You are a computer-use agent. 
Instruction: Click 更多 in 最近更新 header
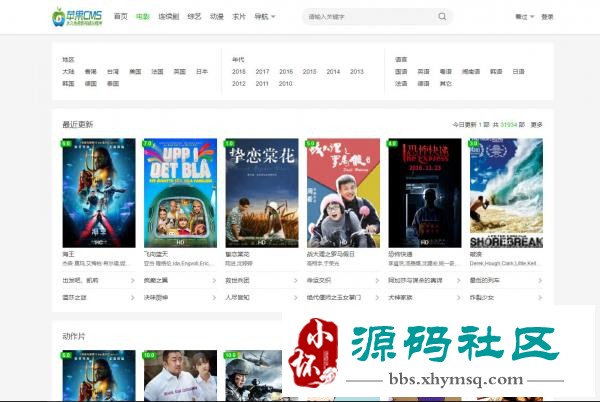pos(536,125)
